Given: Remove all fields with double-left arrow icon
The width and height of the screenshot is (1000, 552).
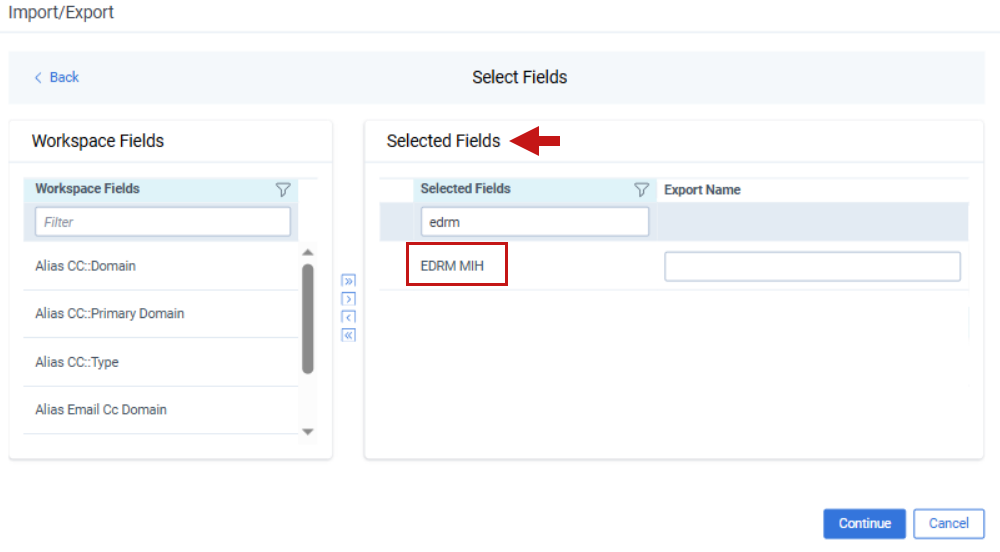Looking at the screenshot, I should coord(348,335).
